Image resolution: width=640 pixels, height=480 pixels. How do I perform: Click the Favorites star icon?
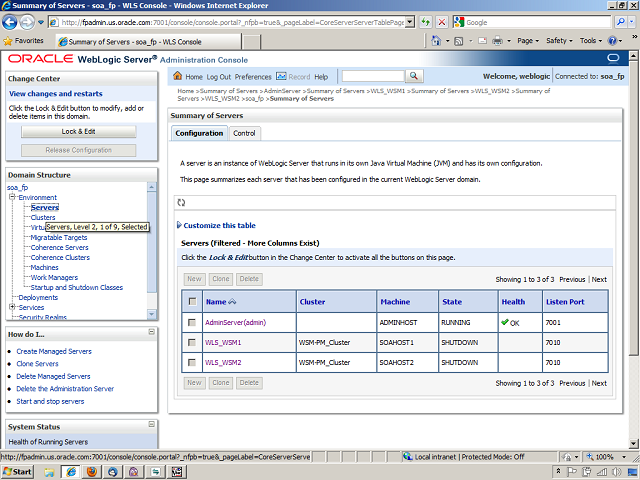[10, 41]
